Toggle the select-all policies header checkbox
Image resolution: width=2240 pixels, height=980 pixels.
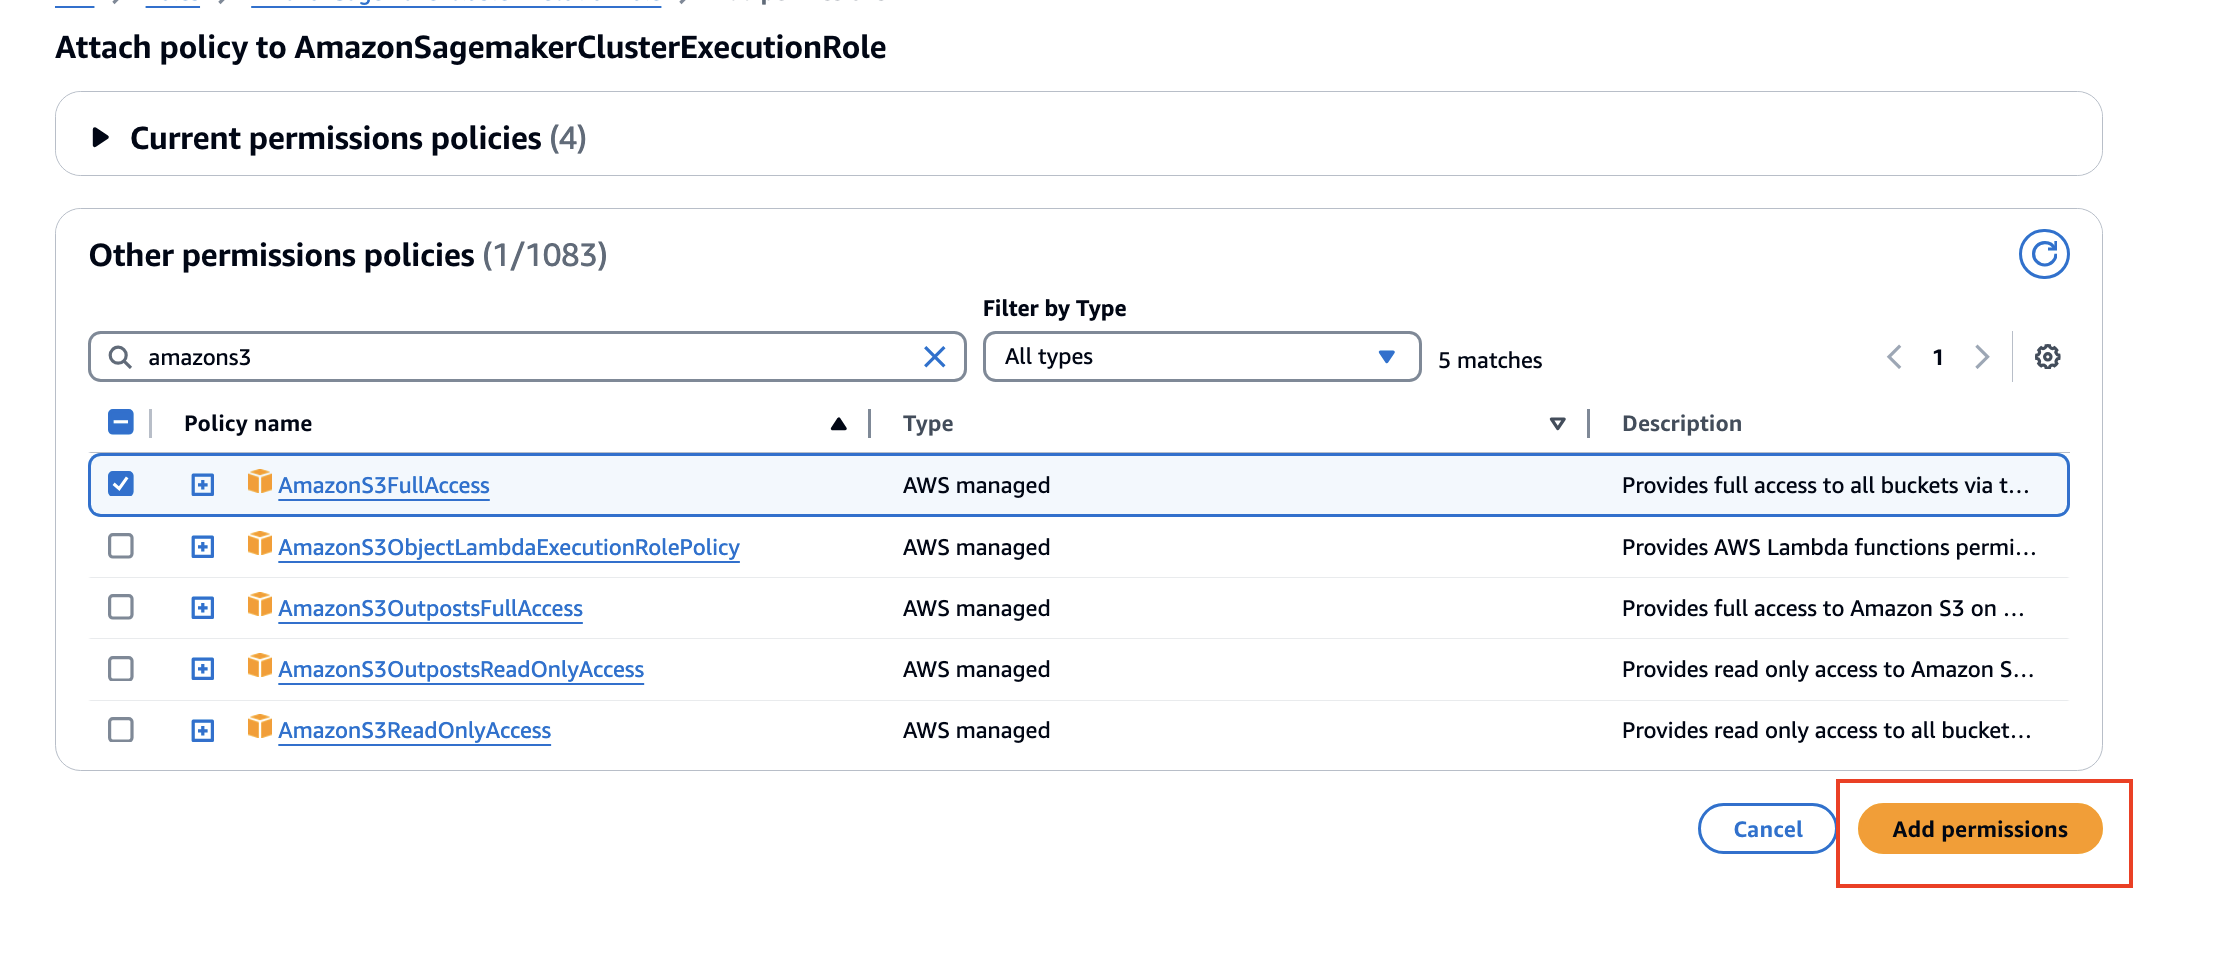click(121, 423)
